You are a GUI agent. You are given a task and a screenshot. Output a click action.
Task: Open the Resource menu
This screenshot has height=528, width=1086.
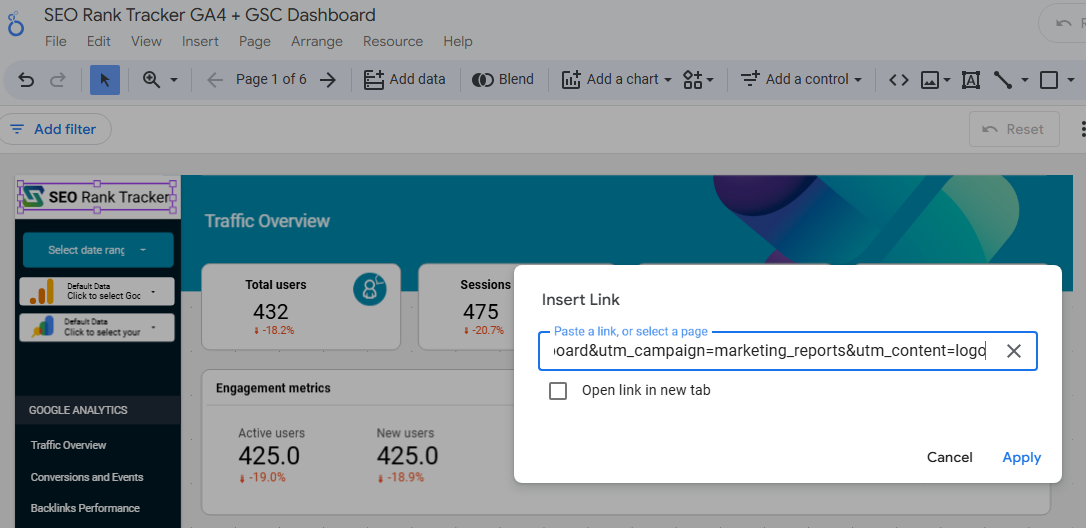point(392,42)
